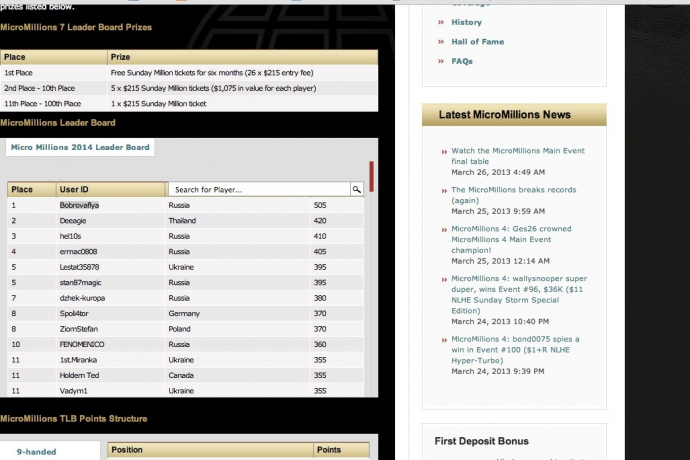Select the hel10s user row
This screenshot has width=690, height=460.
click(x=185, y=236)
